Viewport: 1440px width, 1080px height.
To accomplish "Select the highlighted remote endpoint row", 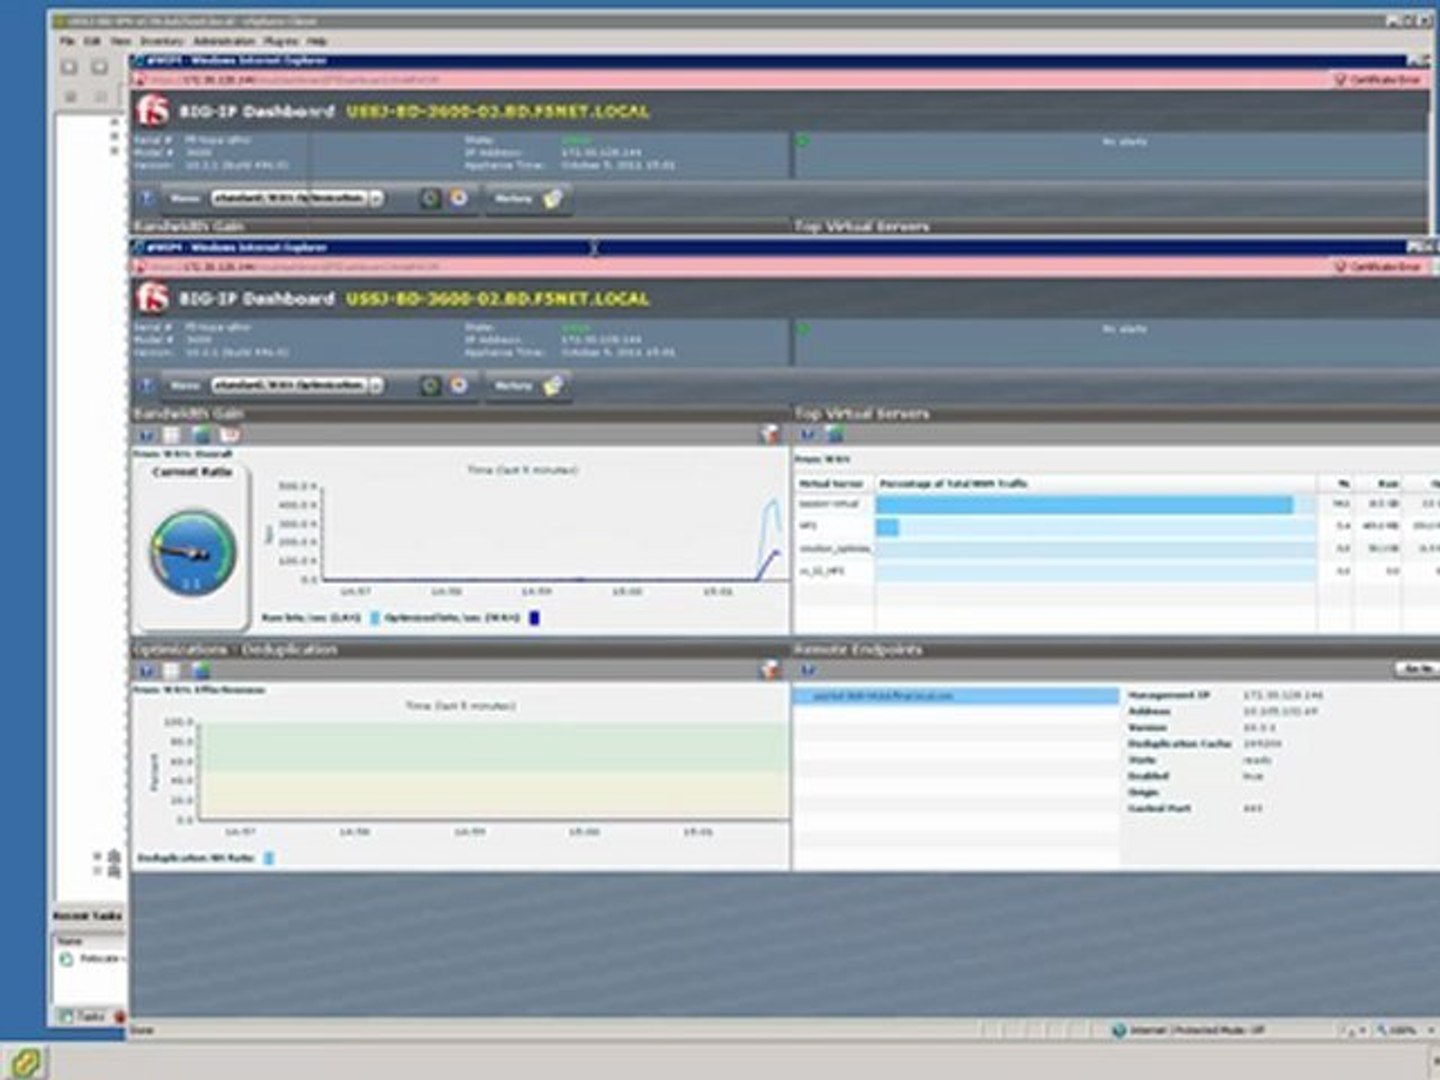I will [957, 696].
